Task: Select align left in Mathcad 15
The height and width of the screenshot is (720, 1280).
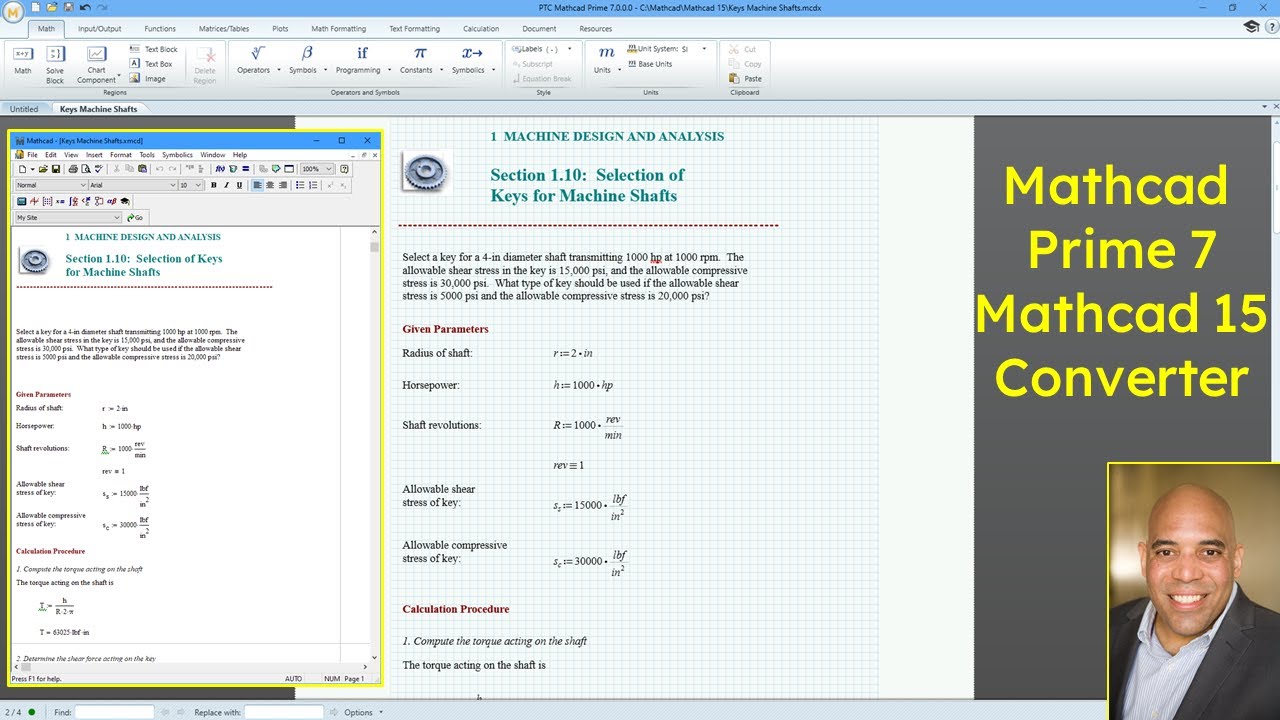Action: pos(257,185)
